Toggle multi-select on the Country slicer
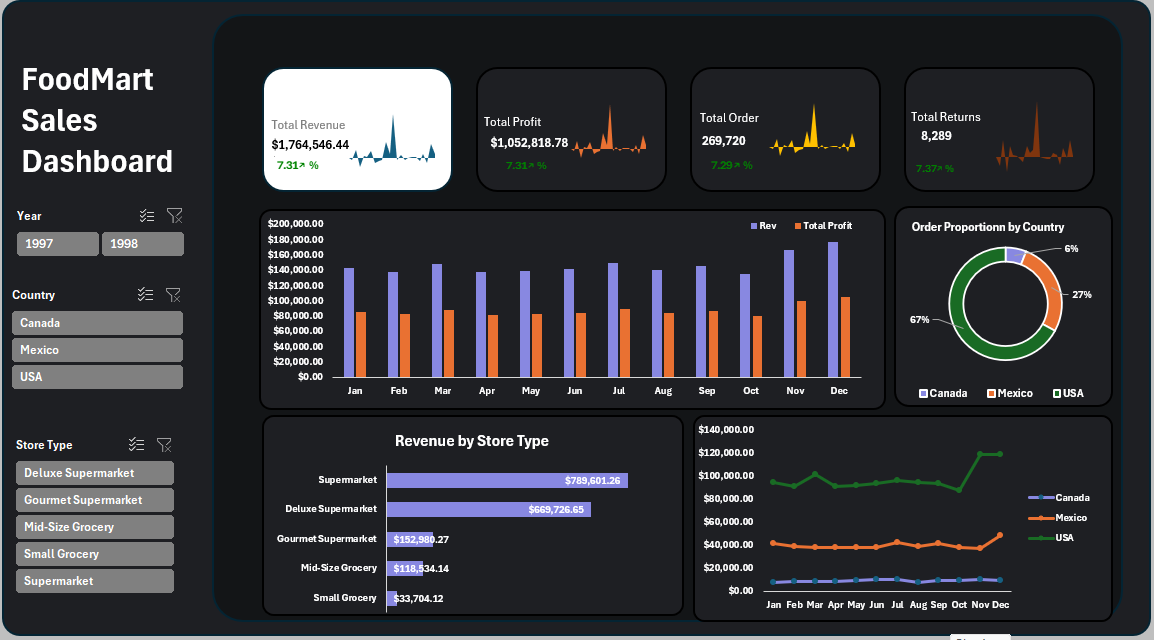1154x640 pixels. [145, 294]
